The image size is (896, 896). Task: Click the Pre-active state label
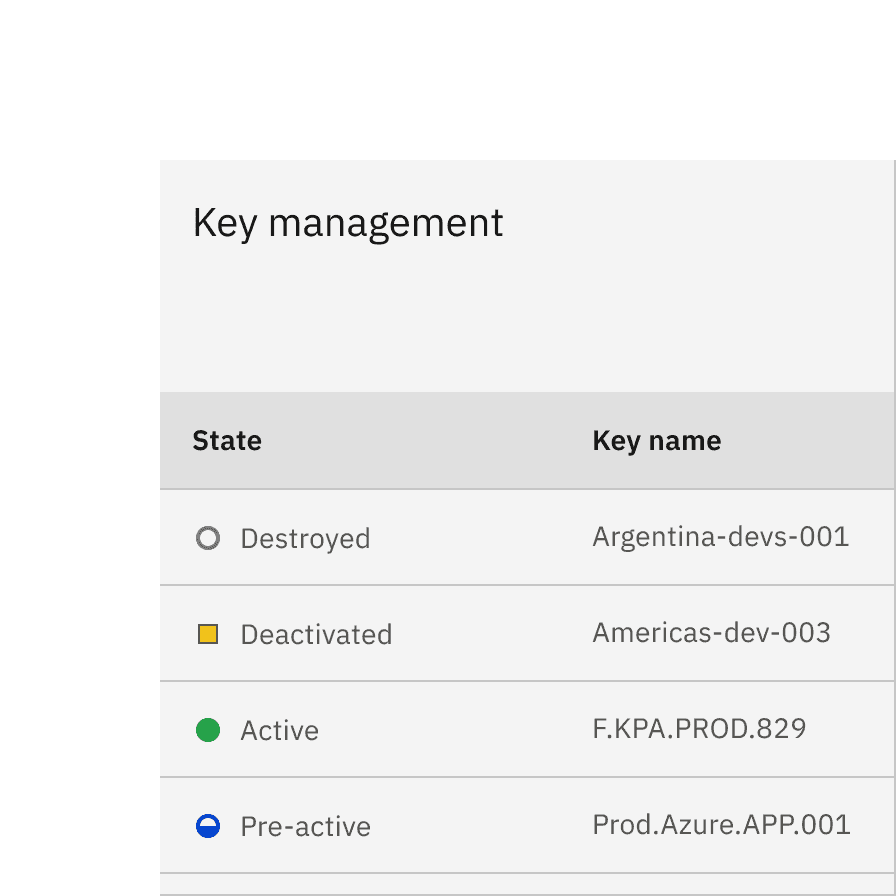tap(305, 827)
